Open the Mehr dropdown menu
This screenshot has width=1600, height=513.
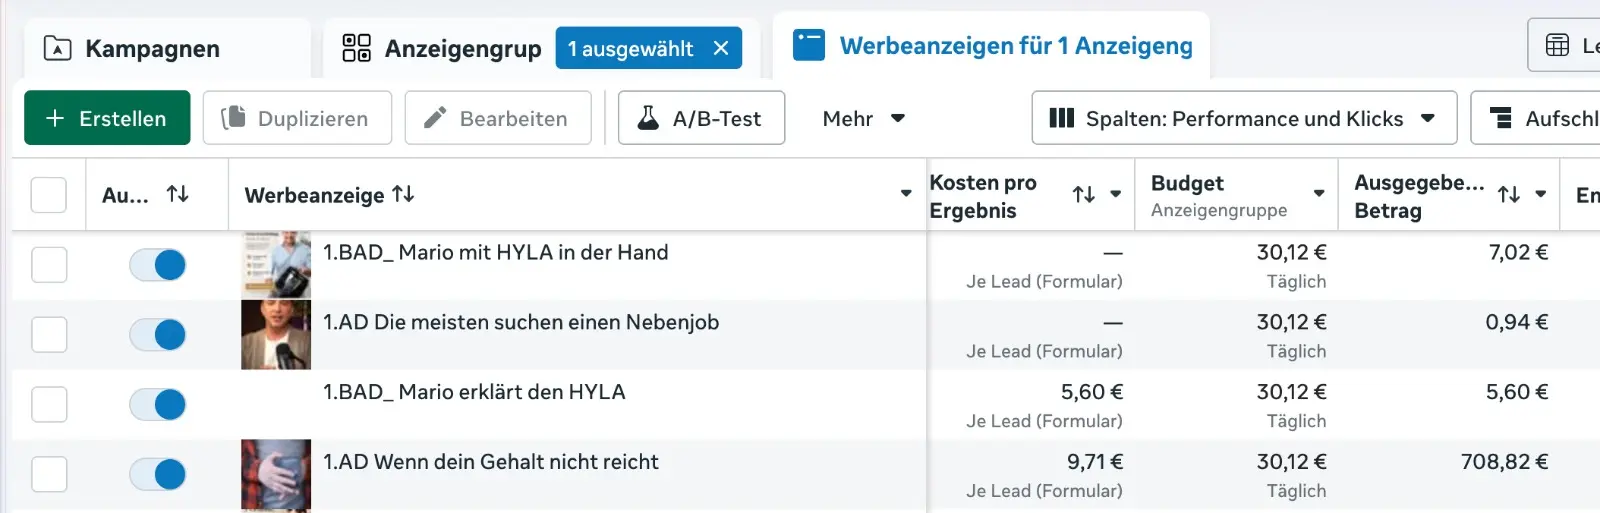click(x=863, y=118)
